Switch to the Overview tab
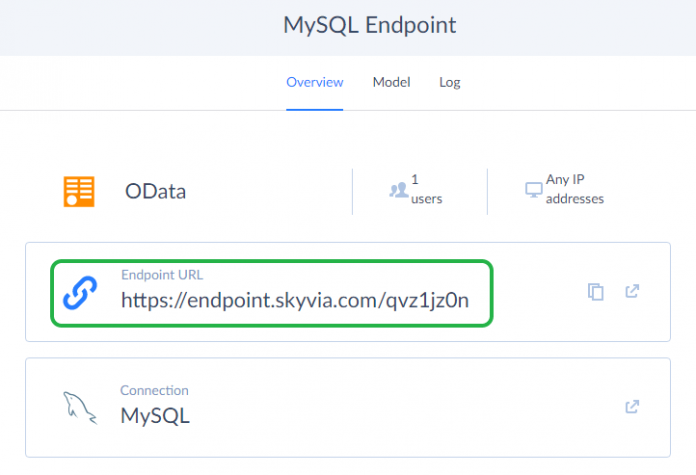The height and width of the screenshot is (475, 696). [x=314, y=82]
